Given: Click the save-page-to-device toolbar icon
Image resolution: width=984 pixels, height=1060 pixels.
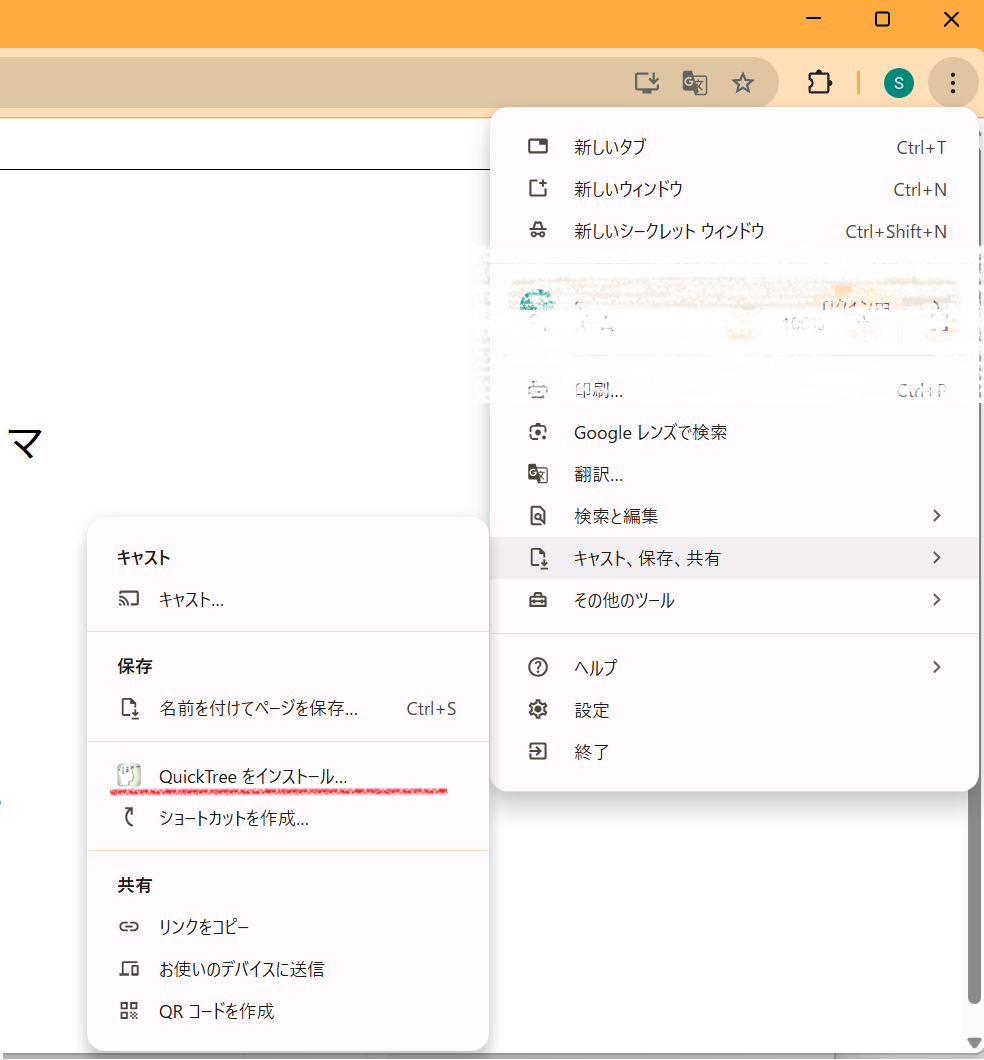Looking at the screenshot, I should (646, 83).
